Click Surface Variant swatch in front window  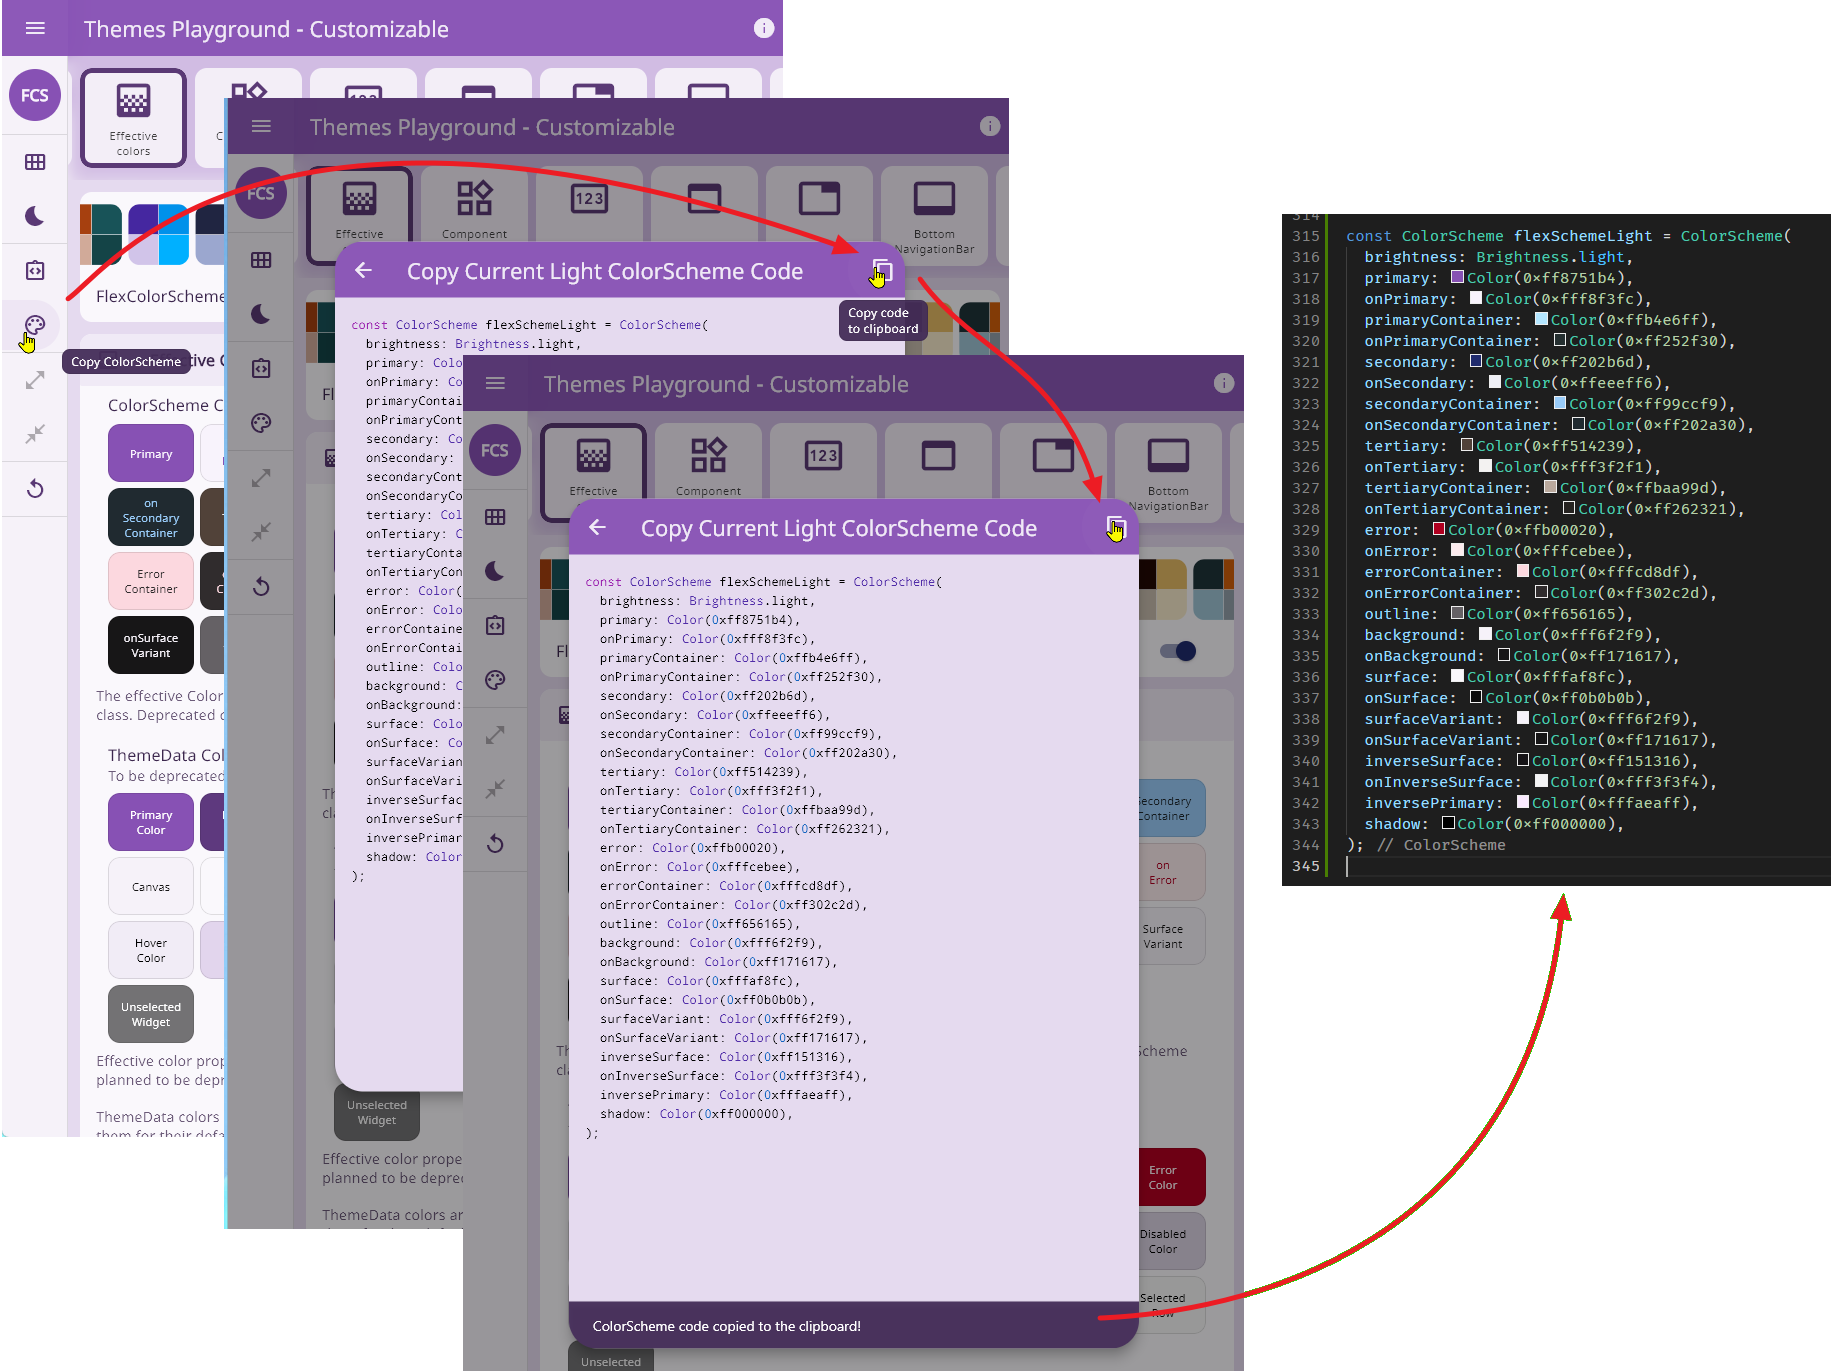click(1171, 936)
